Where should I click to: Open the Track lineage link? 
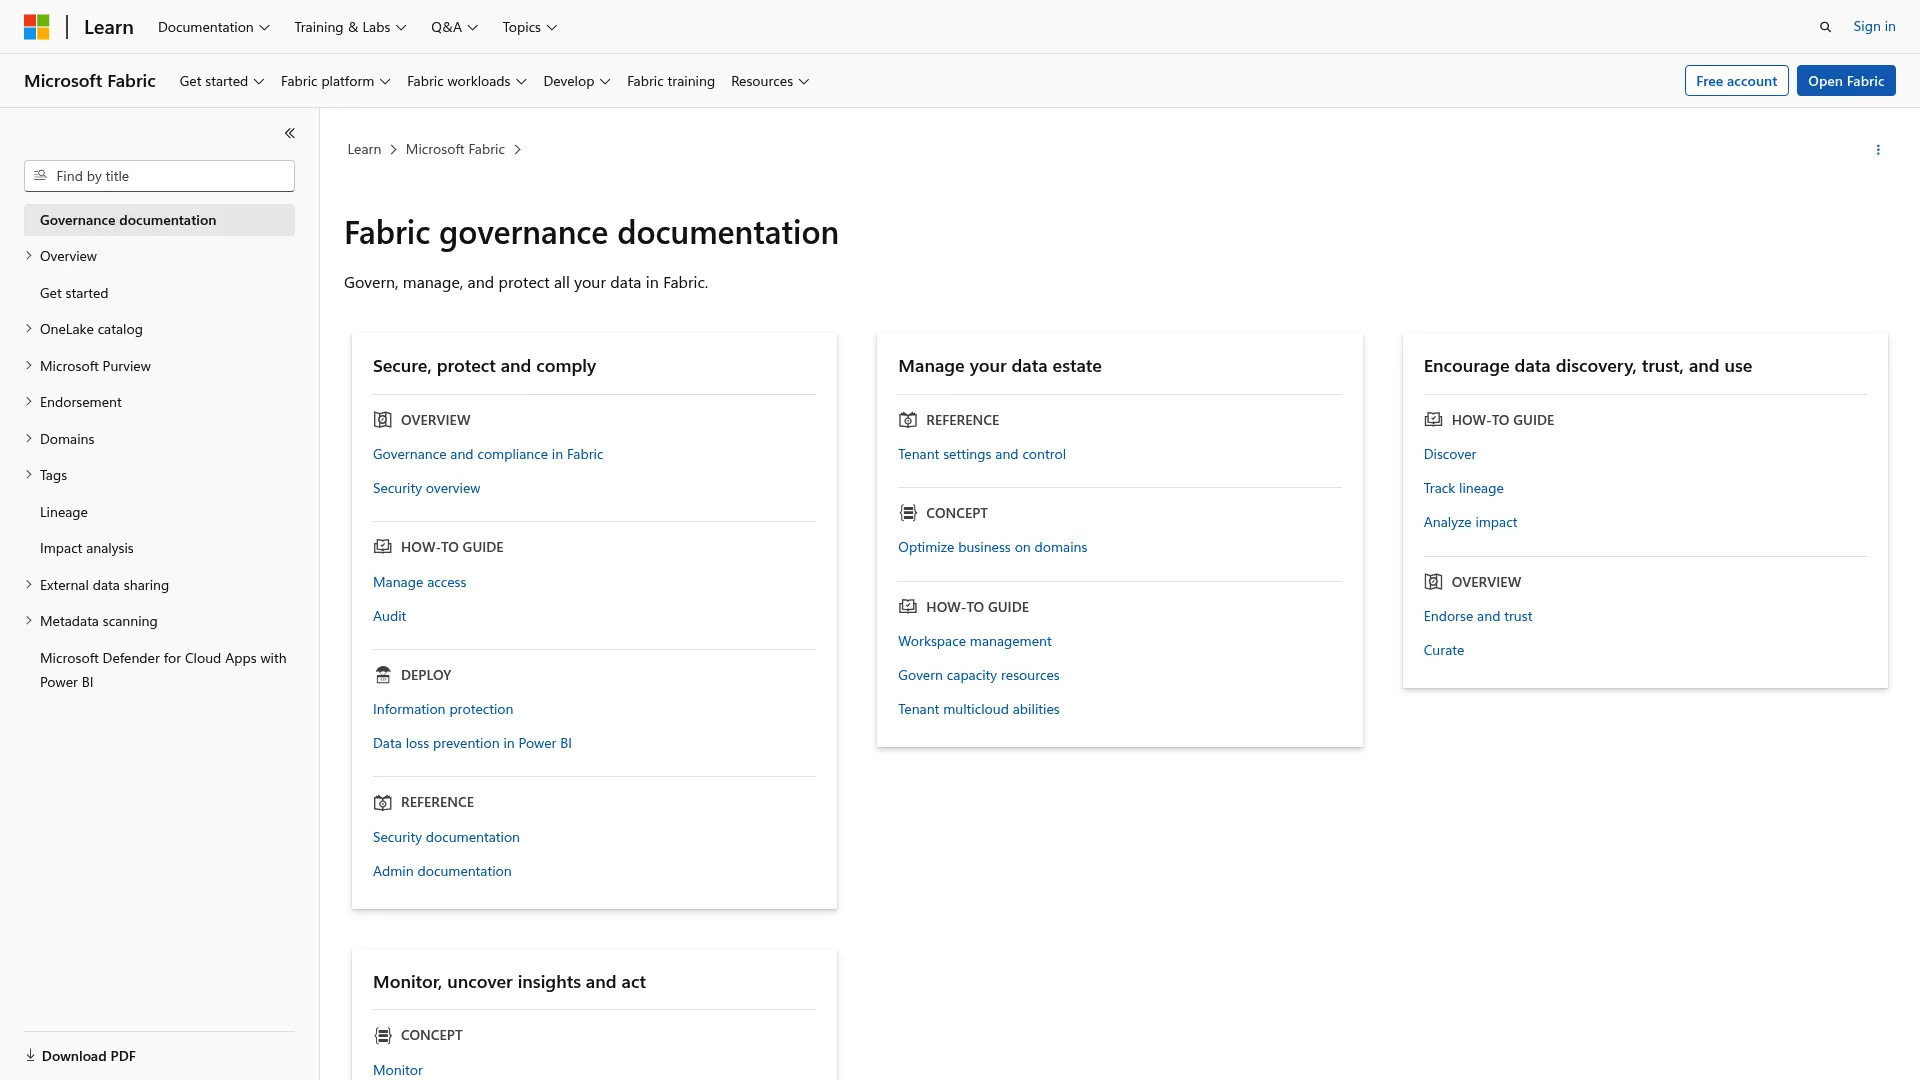(1463, 488)
